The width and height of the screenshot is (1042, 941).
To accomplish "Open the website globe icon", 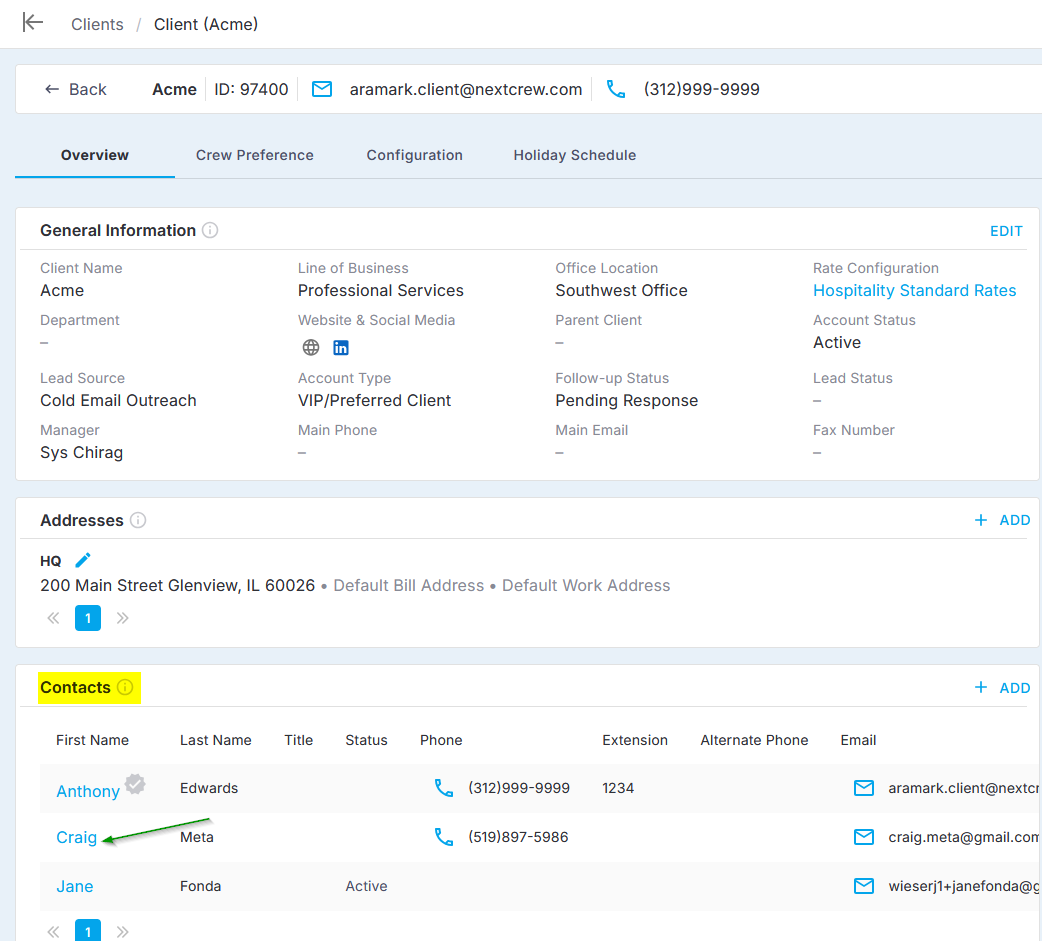I will [311, 348].
